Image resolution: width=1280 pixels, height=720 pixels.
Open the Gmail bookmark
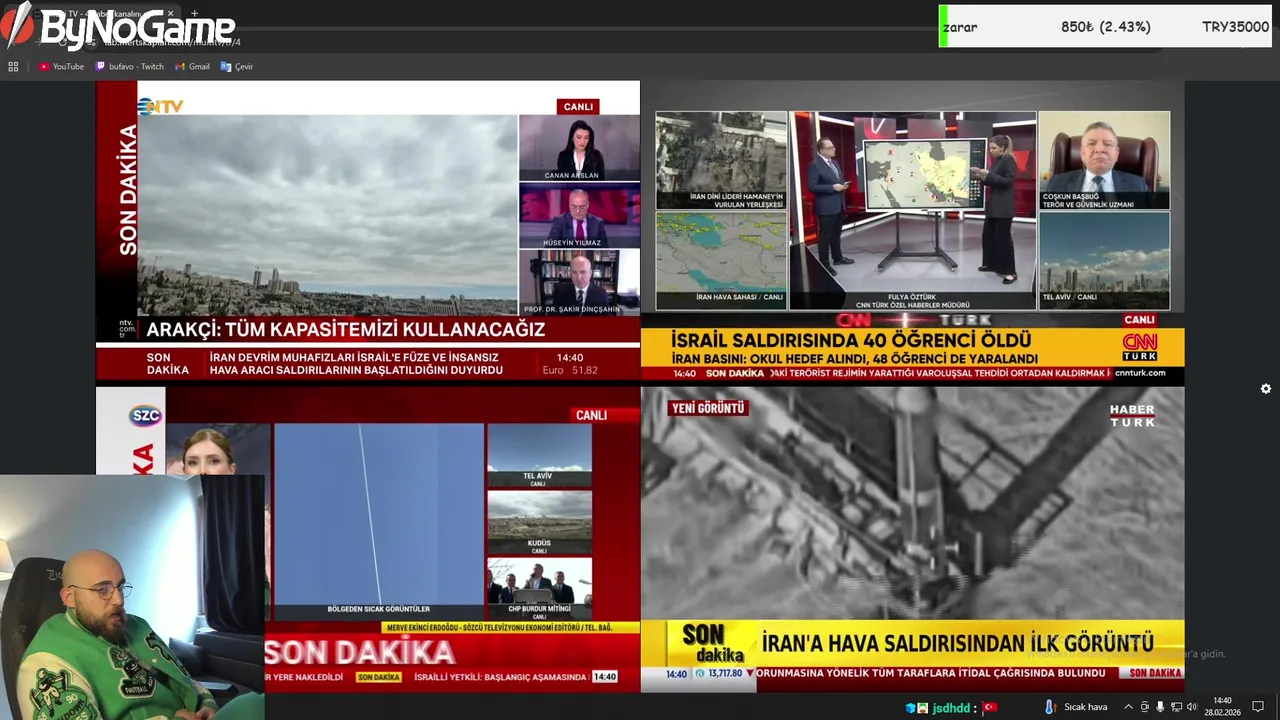pyautogui.click(x=192, y=67)
